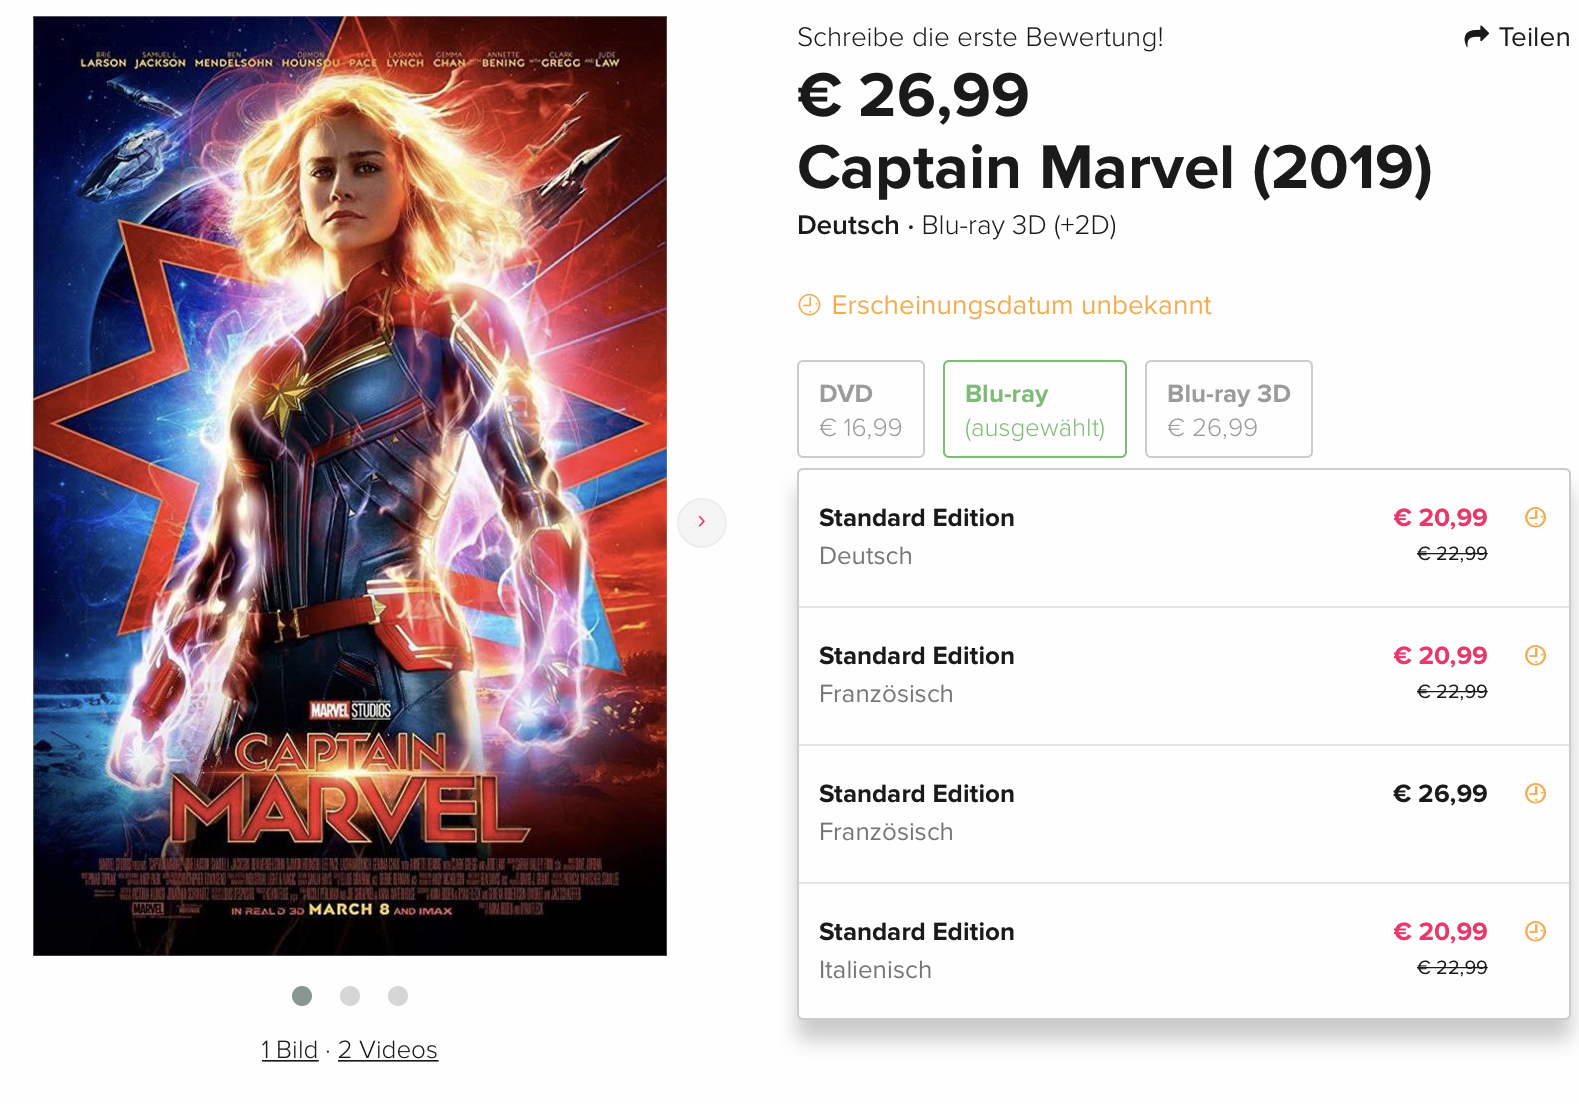Click clock icon beside Italienisch Standard Edition
The height and width of the screenshot is (1104, 1579).
tap(1535, 931)
